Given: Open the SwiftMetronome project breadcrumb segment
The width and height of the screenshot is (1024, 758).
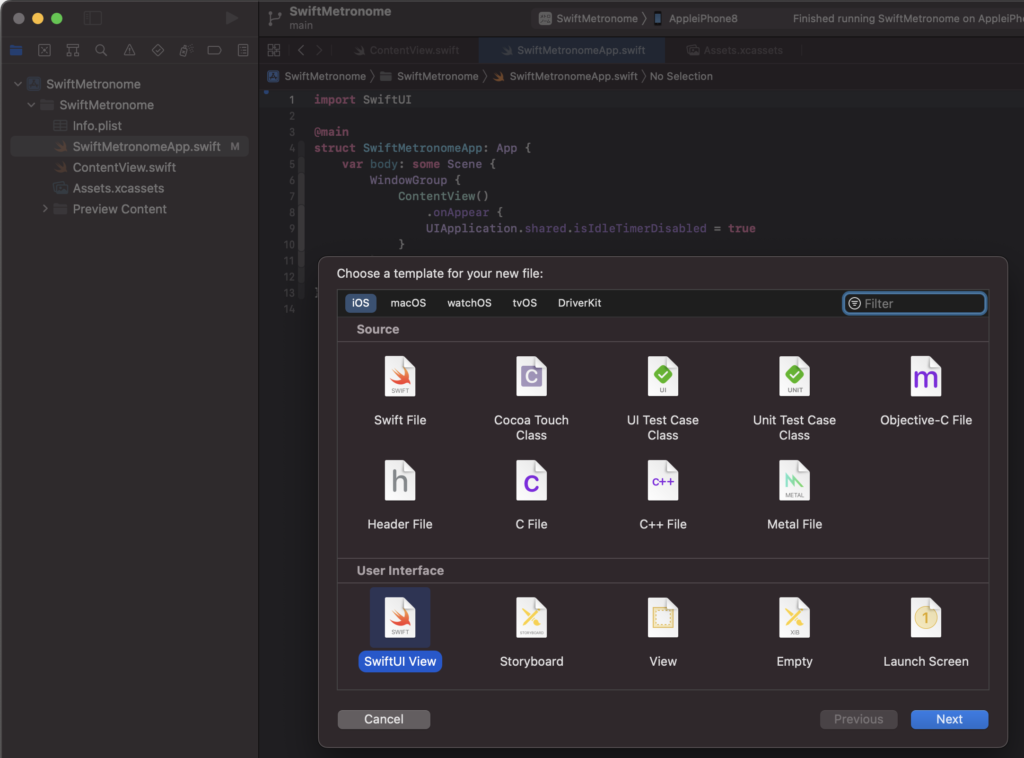Looking at the screenshot, I should [x=317, y=76].
